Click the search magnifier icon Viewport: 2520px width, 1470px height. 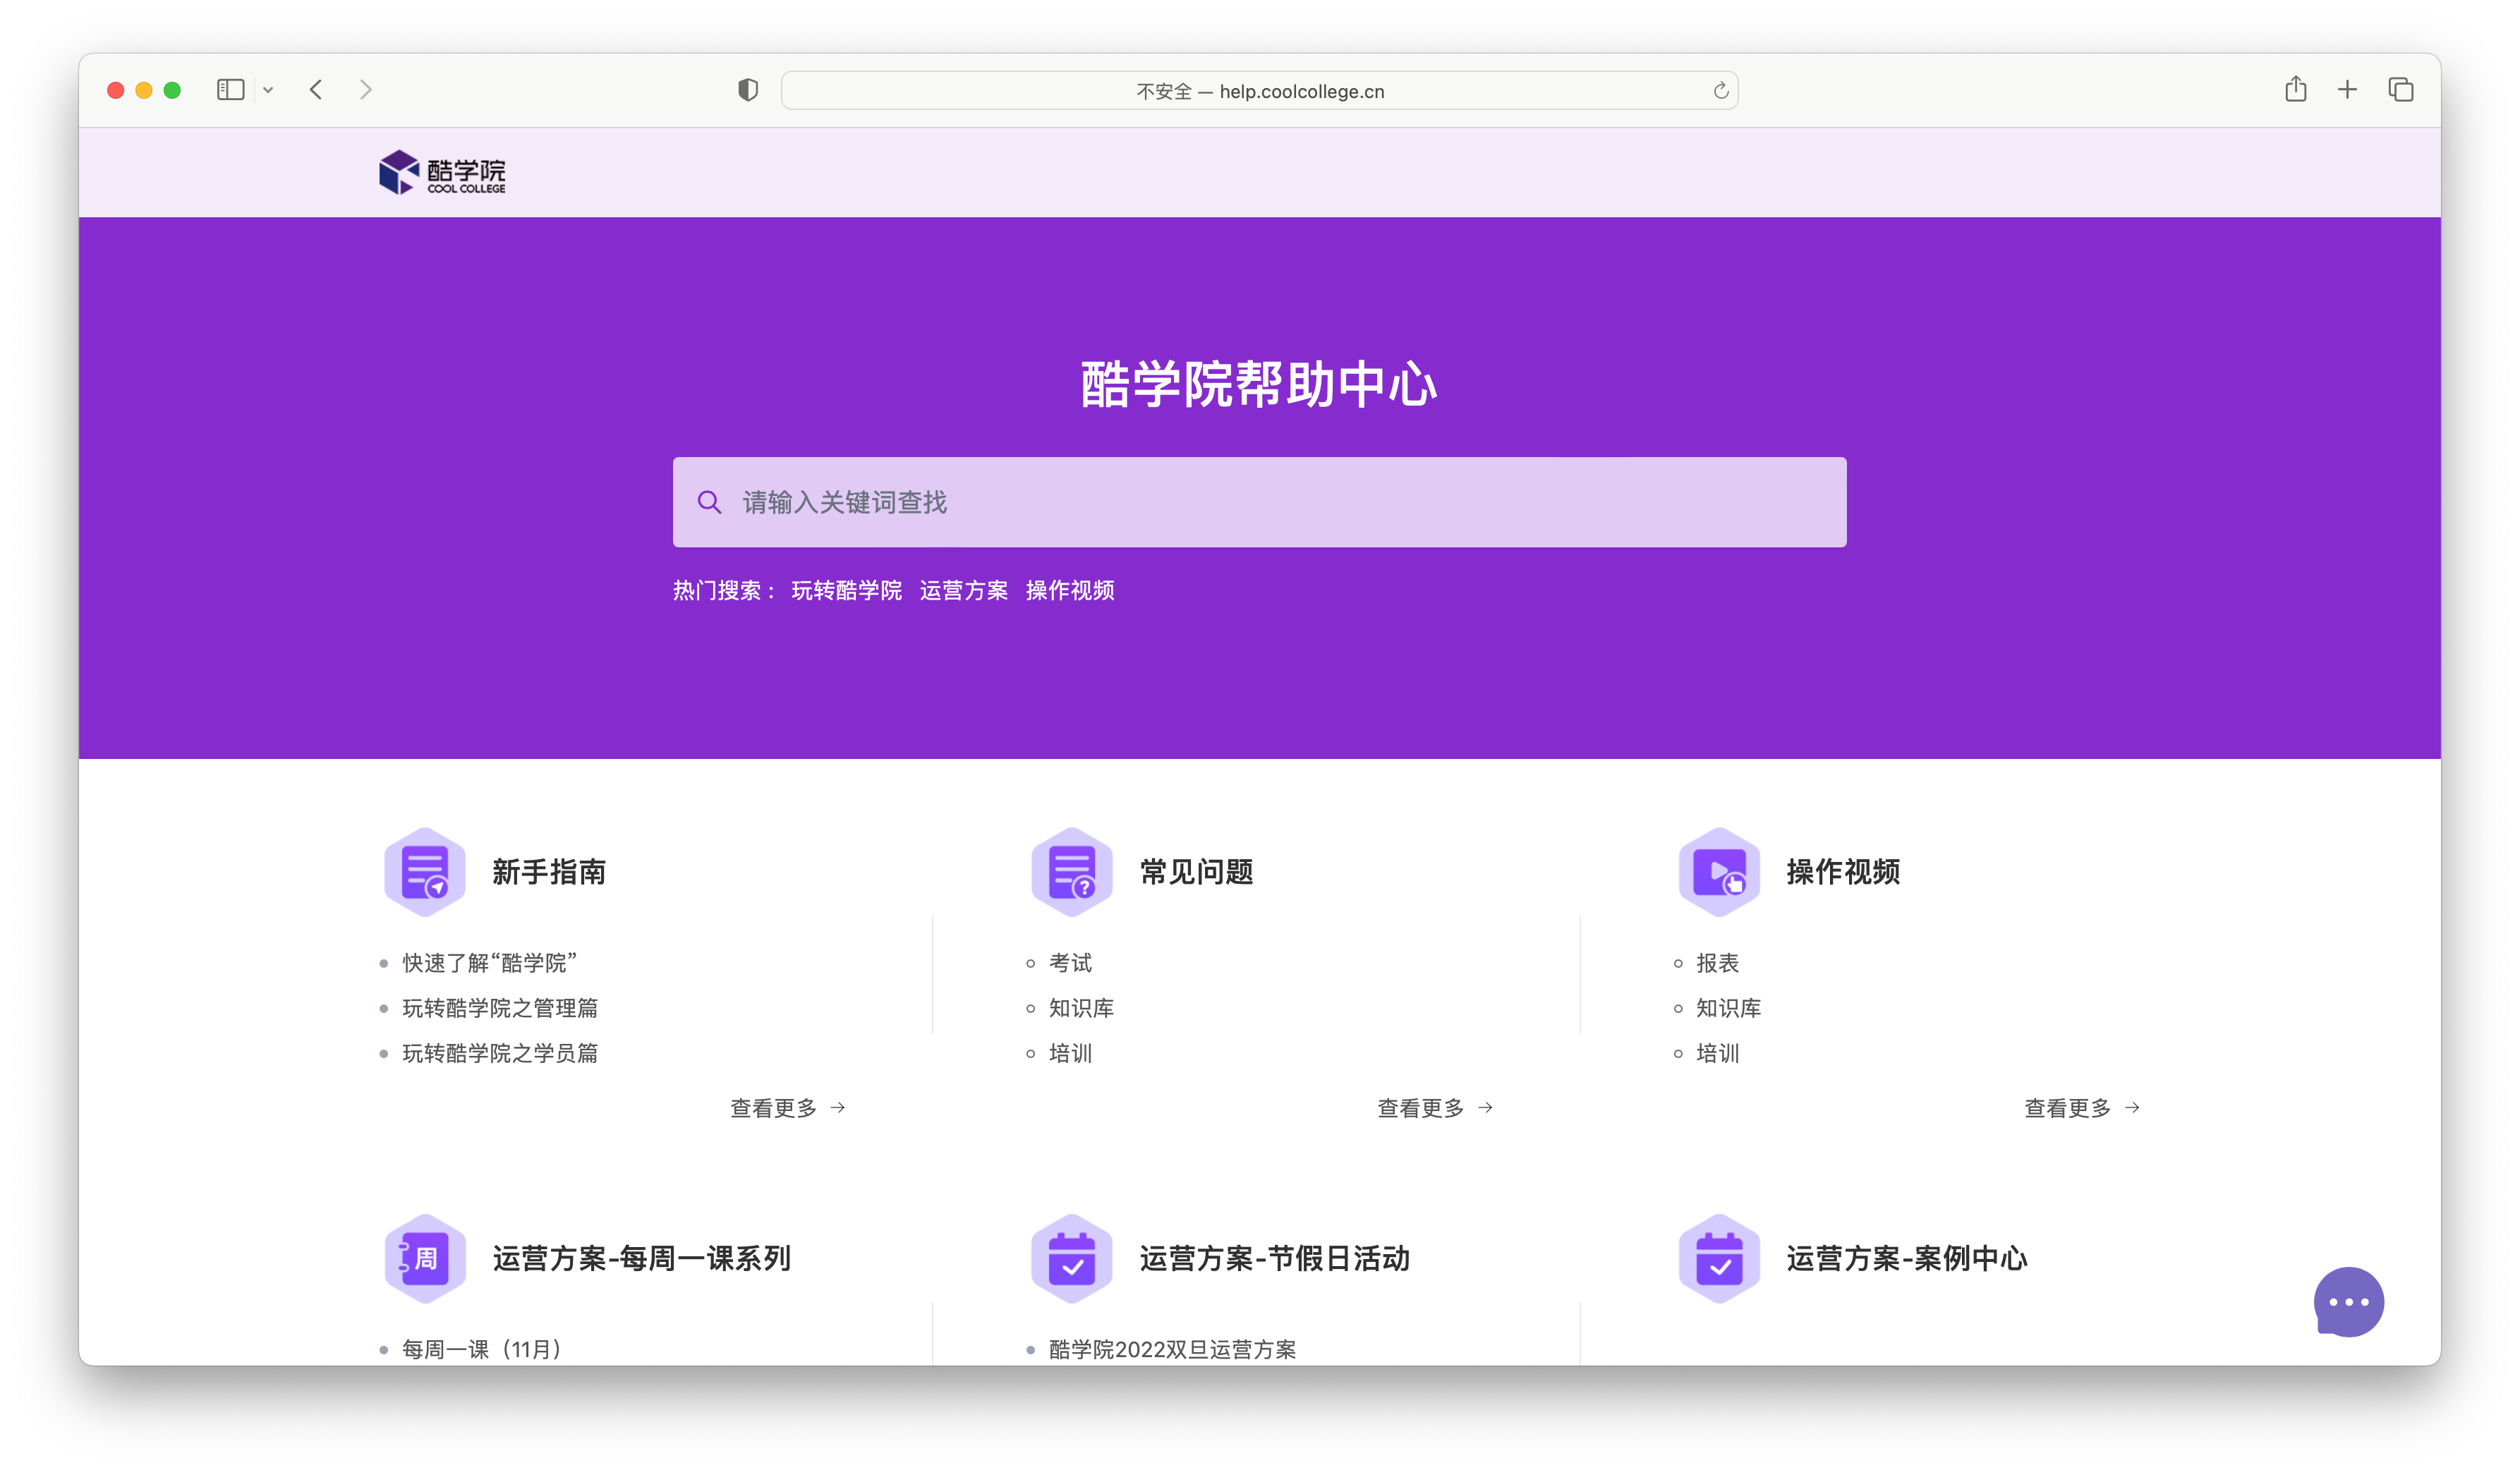click(x=709, y=502)
